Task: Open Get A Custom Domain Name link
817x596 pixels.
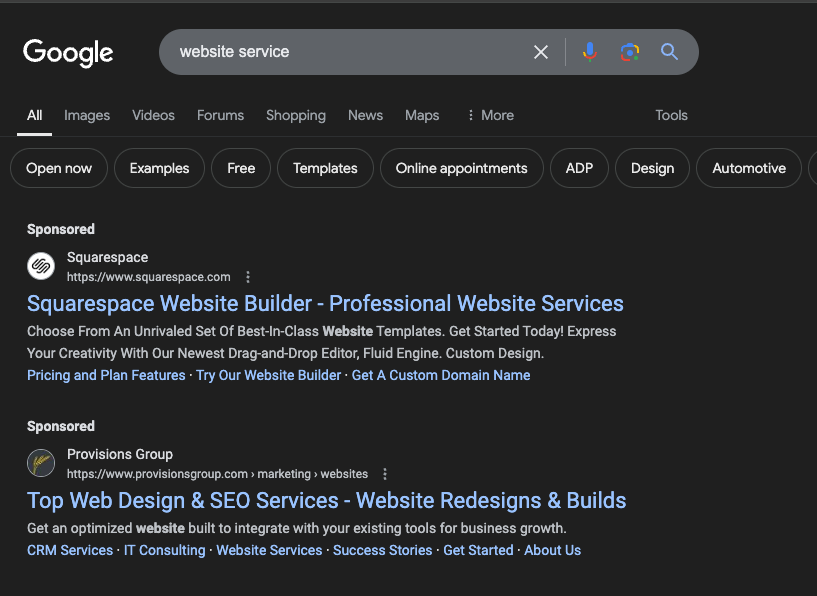Action: (441, 375)
